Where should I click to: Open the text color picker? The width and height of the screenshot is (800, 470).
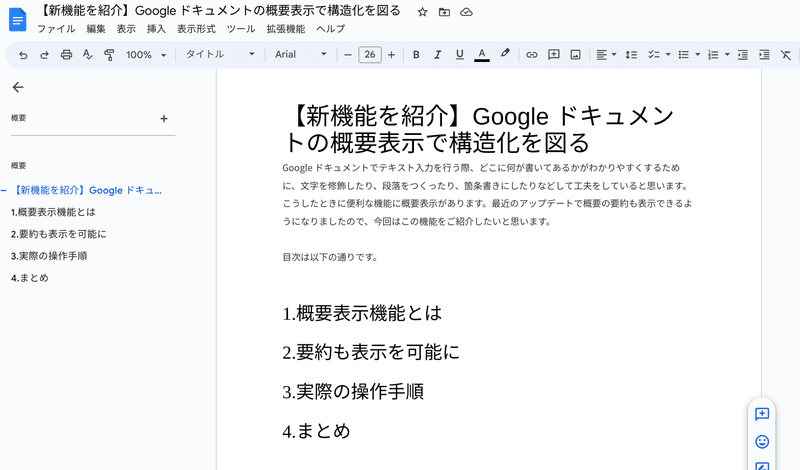(x=482, y=55)
